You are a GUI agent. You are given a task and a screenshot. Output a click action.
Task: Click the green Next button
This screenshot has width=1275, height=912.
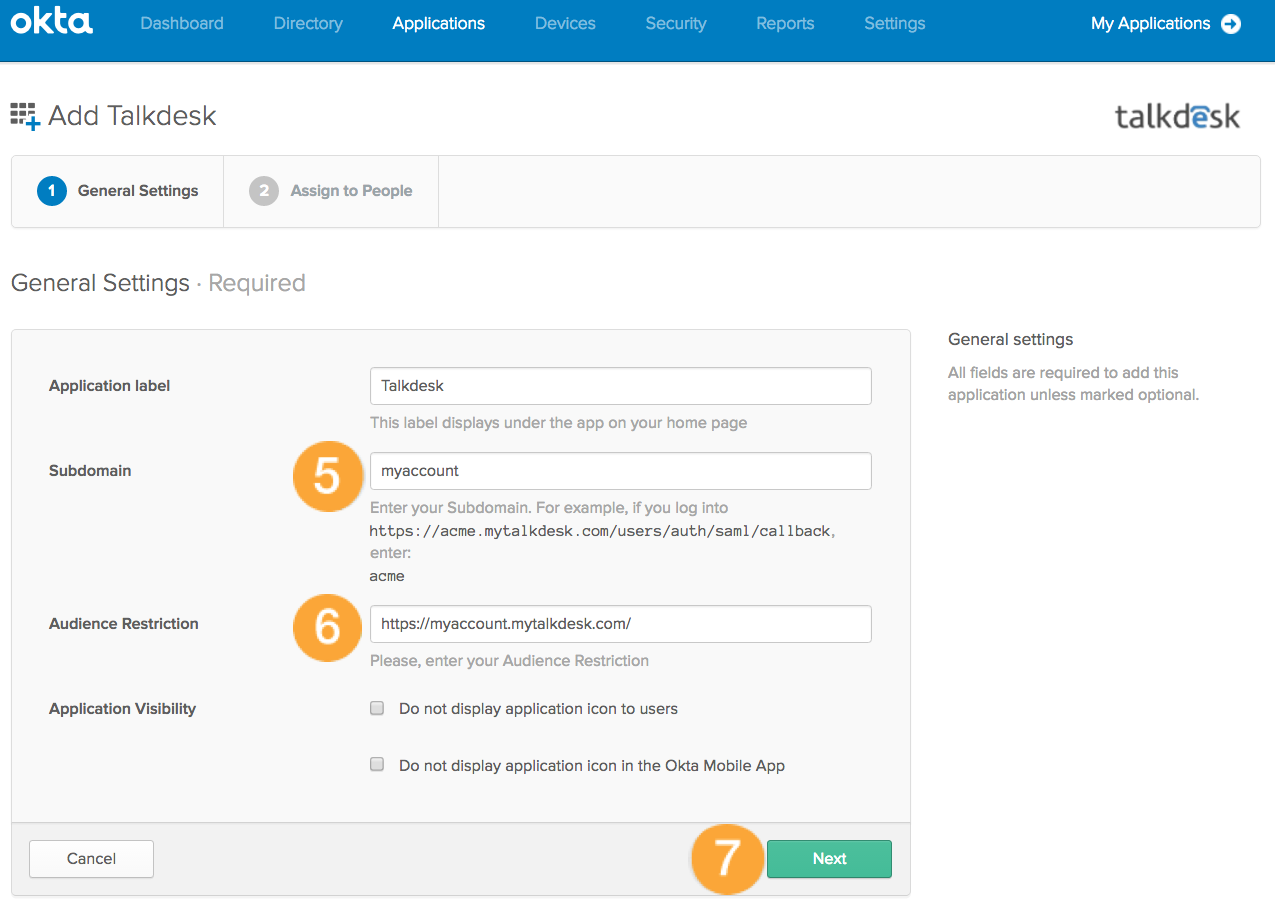point(829,859)
